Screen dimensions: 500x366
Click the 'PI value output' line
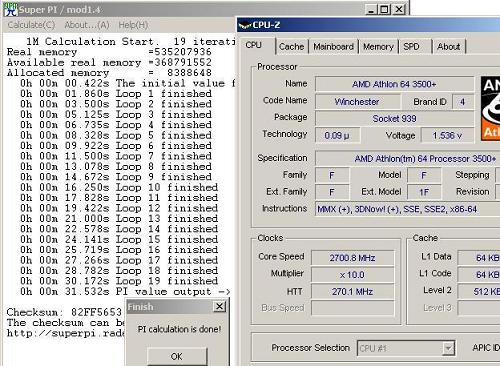tap(125, 292)
